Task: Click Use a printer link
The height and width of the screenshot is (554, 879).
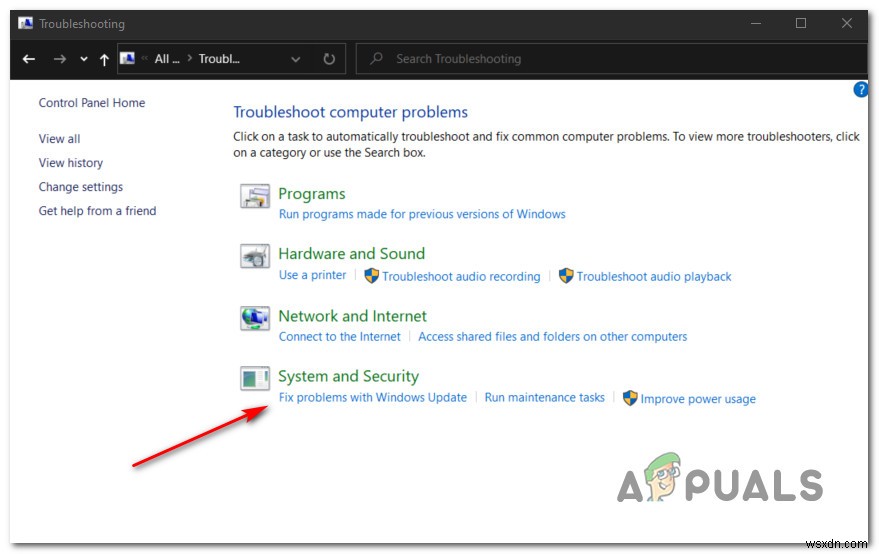Action: click(x=313, y=275)
